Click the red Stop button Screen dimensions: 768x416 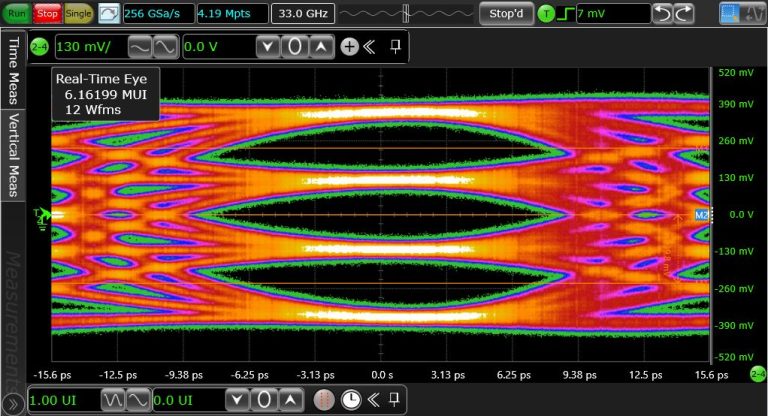[47, 13]
